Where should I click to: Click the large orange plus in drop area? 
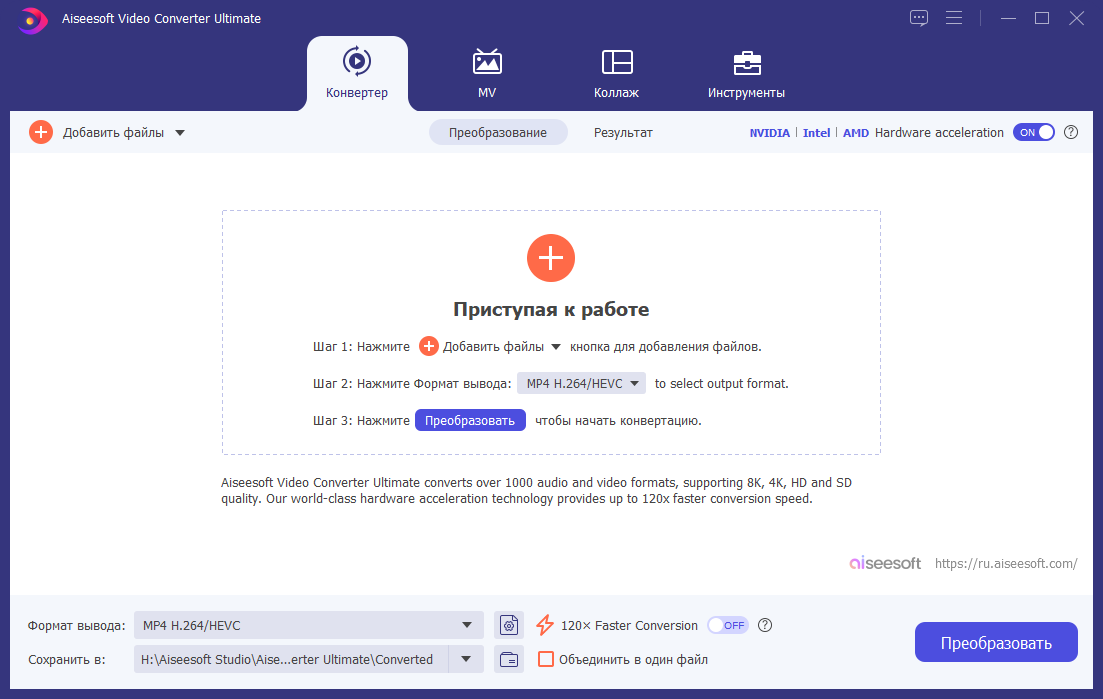(x=551, y=258)
